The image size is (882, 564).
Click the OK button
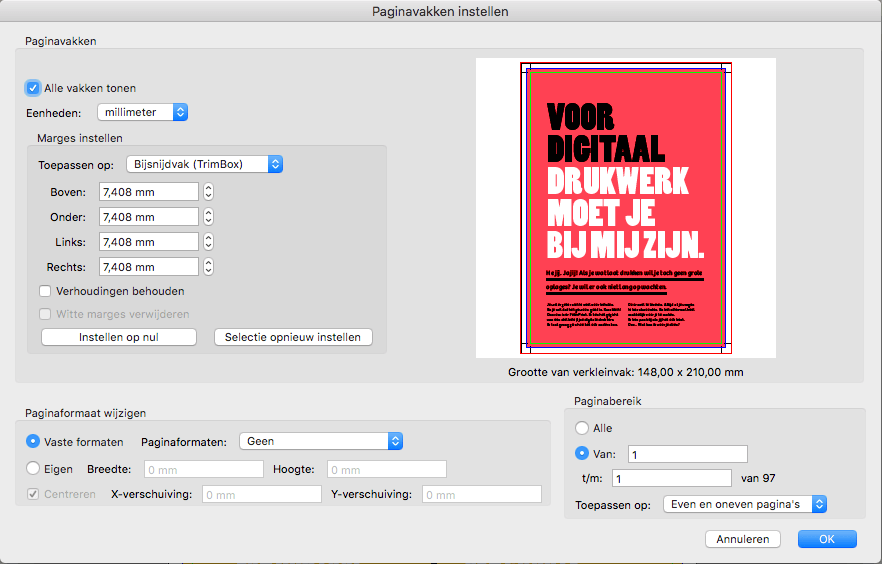pos(827,539)
